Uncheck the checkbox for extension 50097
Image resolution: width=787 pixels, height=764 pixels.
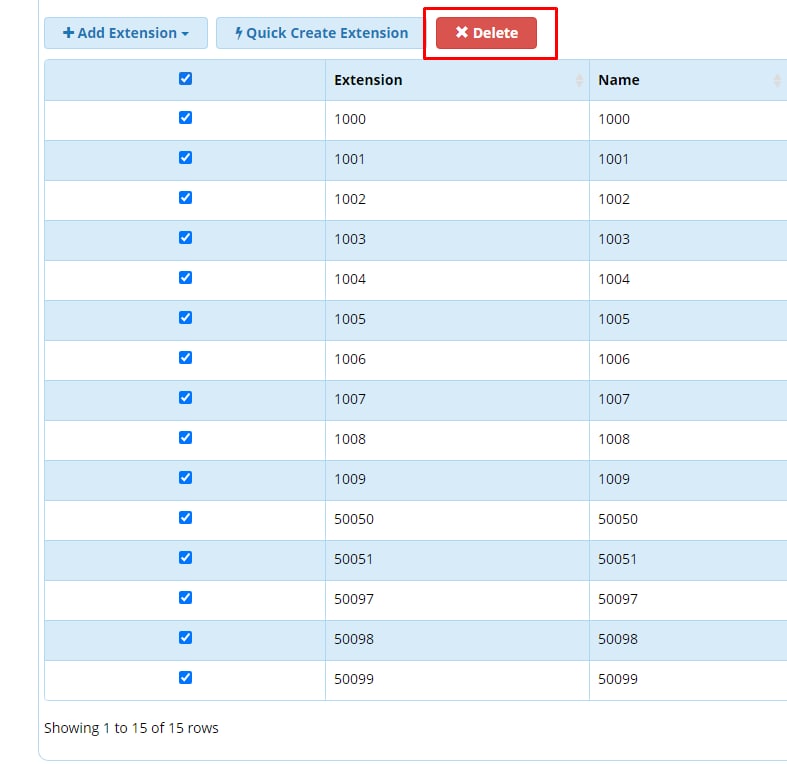point(185,597)
